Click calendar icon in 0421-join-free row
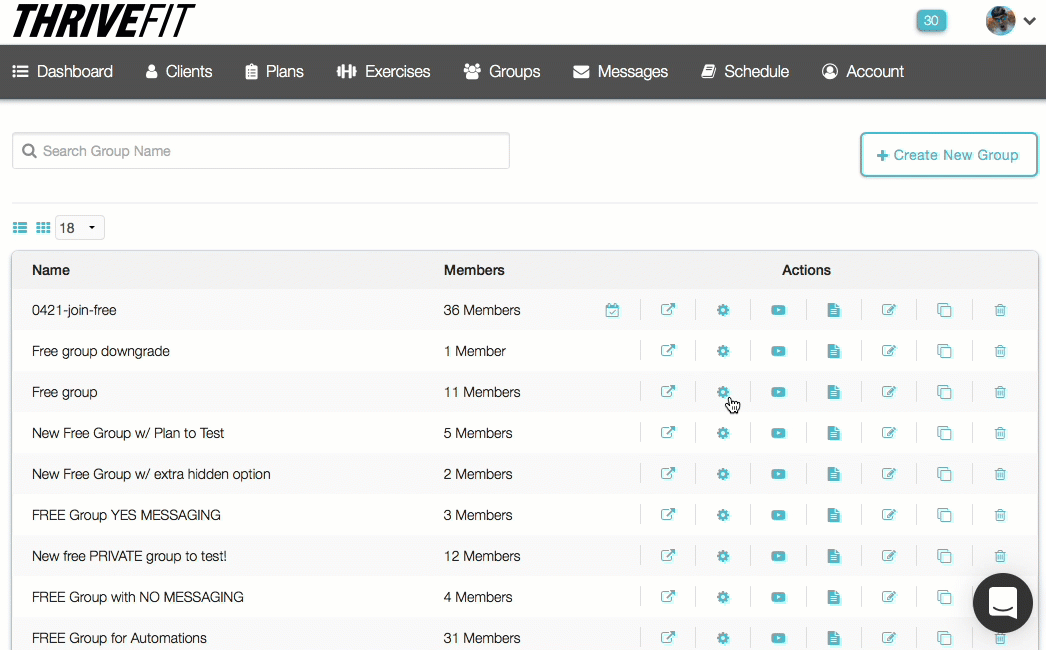 612,311
